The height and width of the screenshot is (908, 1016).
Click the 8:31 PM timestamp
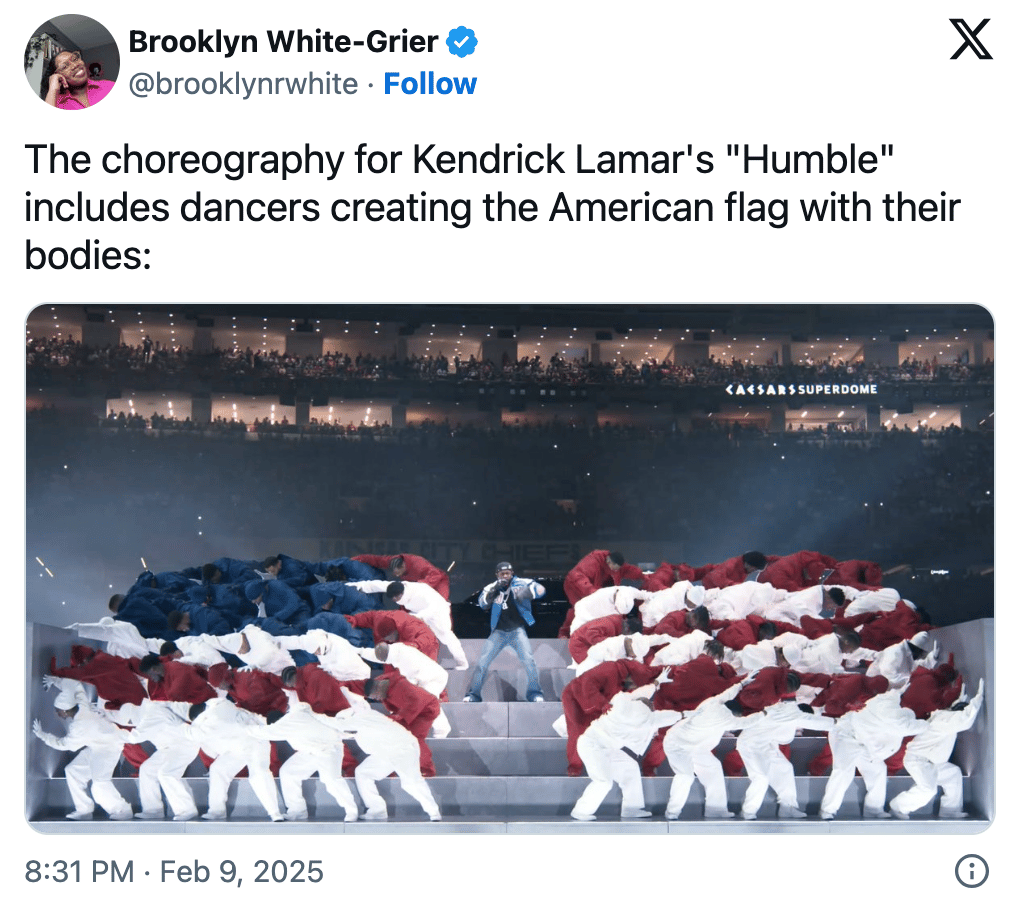(x=79, y=871)
